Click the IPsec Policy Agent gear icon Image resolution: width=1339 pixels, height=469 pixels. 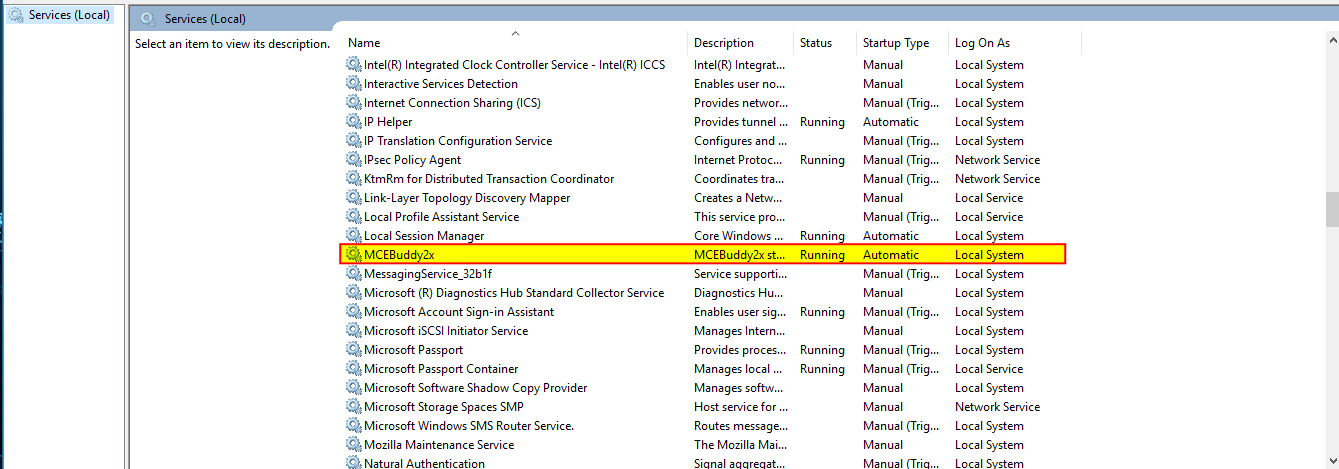(x=353, y=160)
